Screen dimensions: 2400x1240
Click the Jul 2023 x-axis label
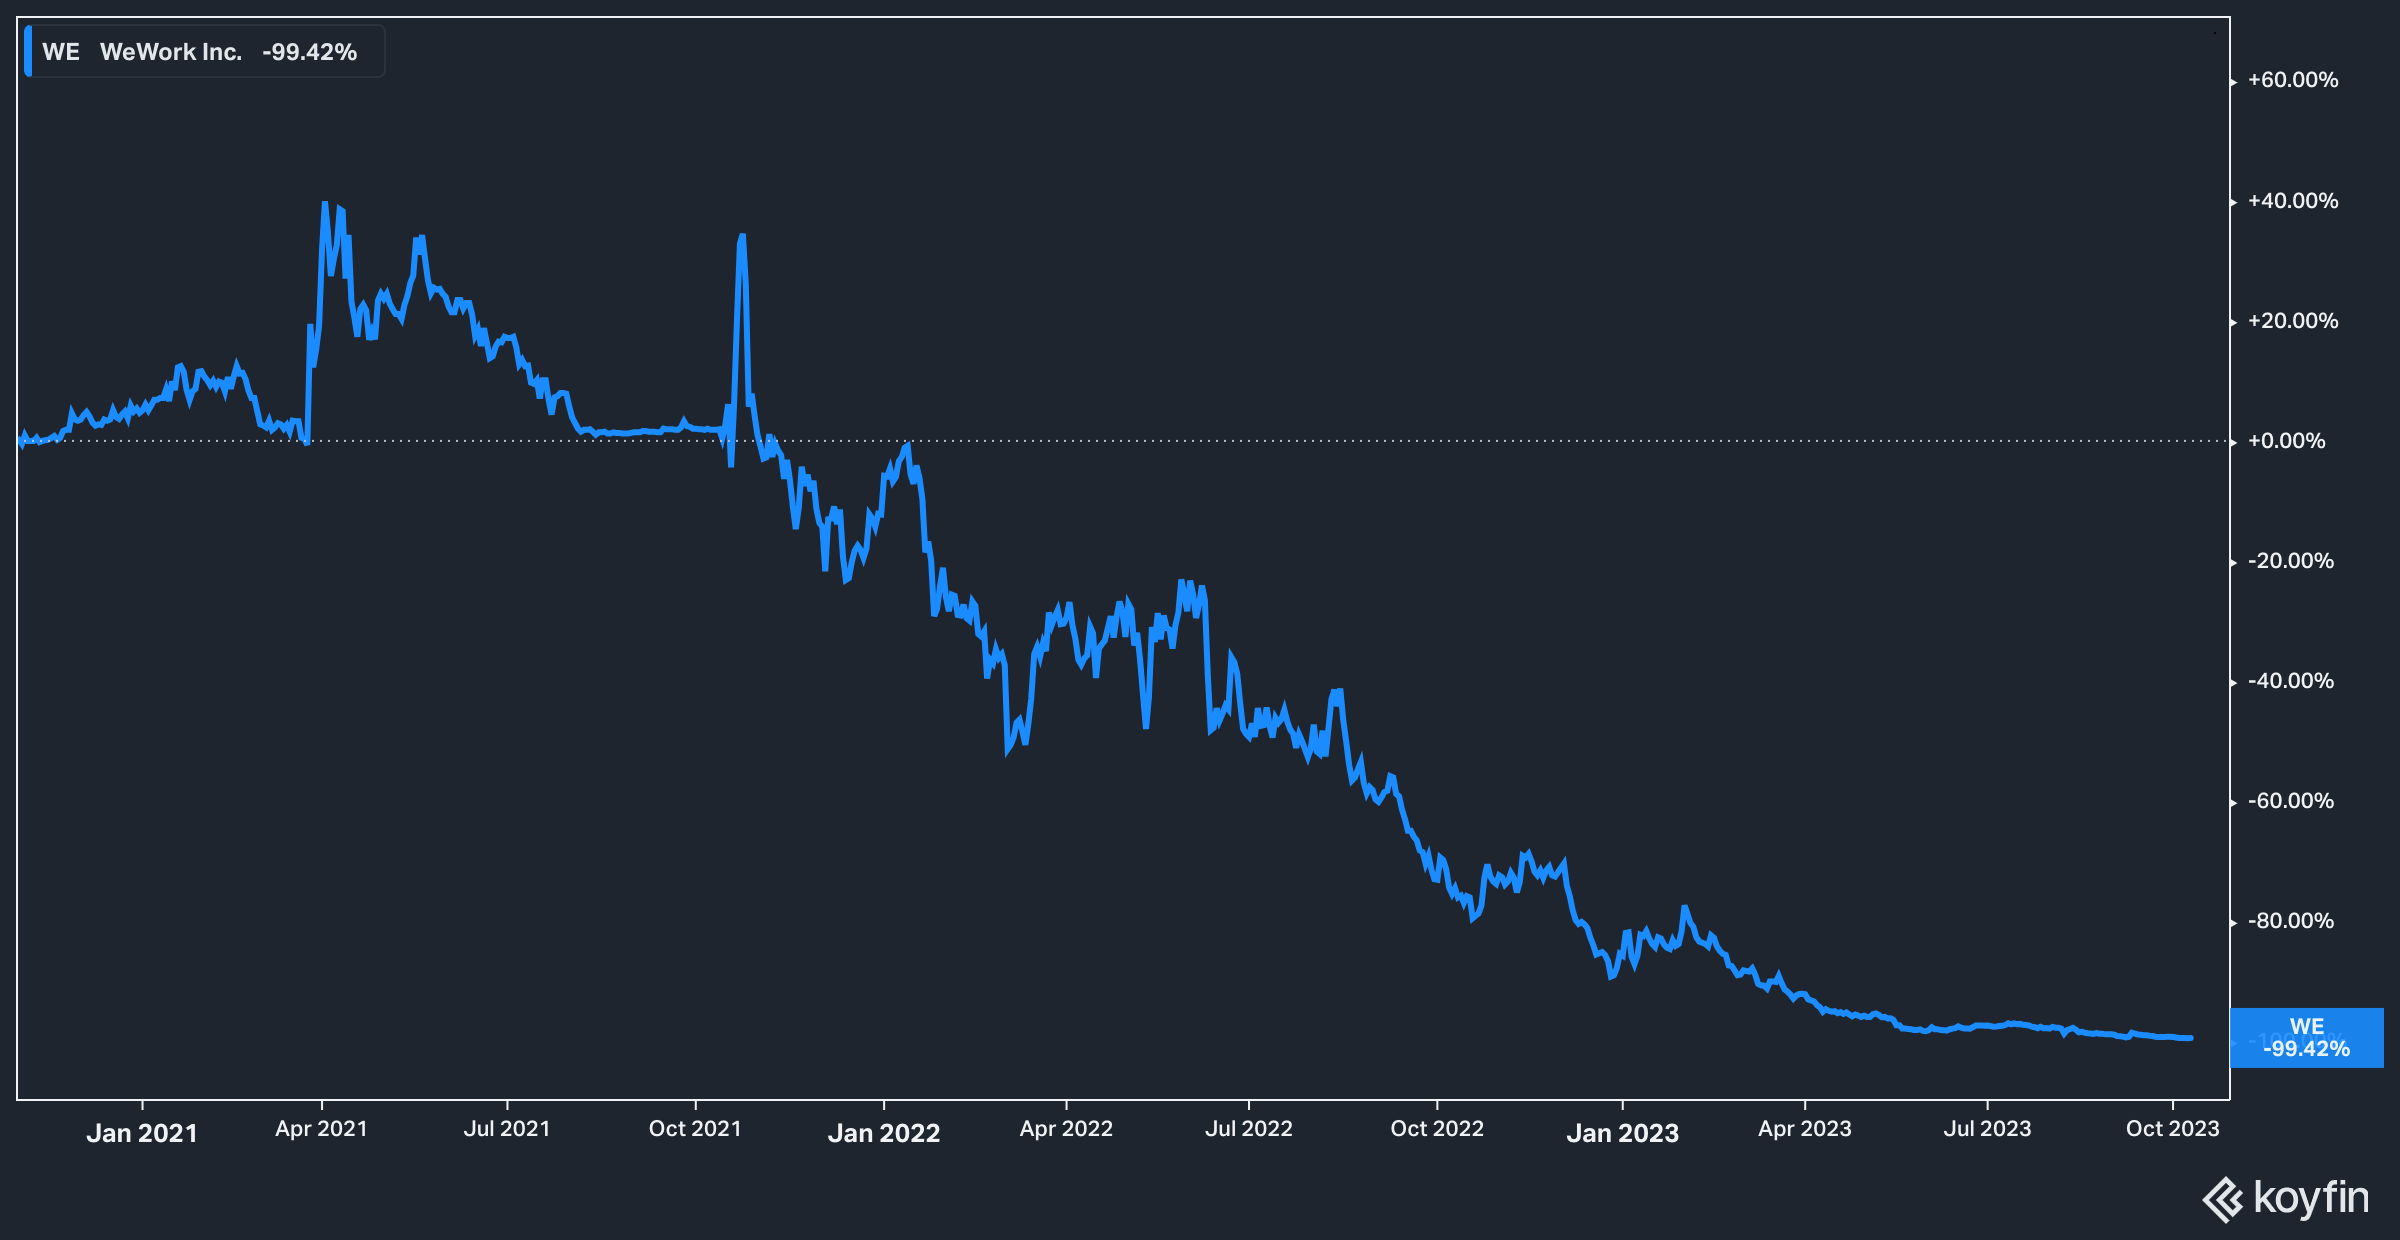click(1987, 1129)
